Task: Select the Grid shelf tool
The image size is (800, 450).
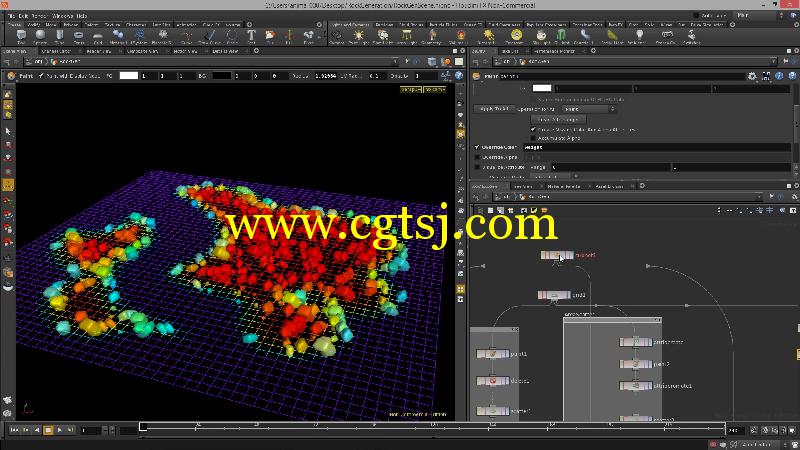Action: tap(98, 36)
